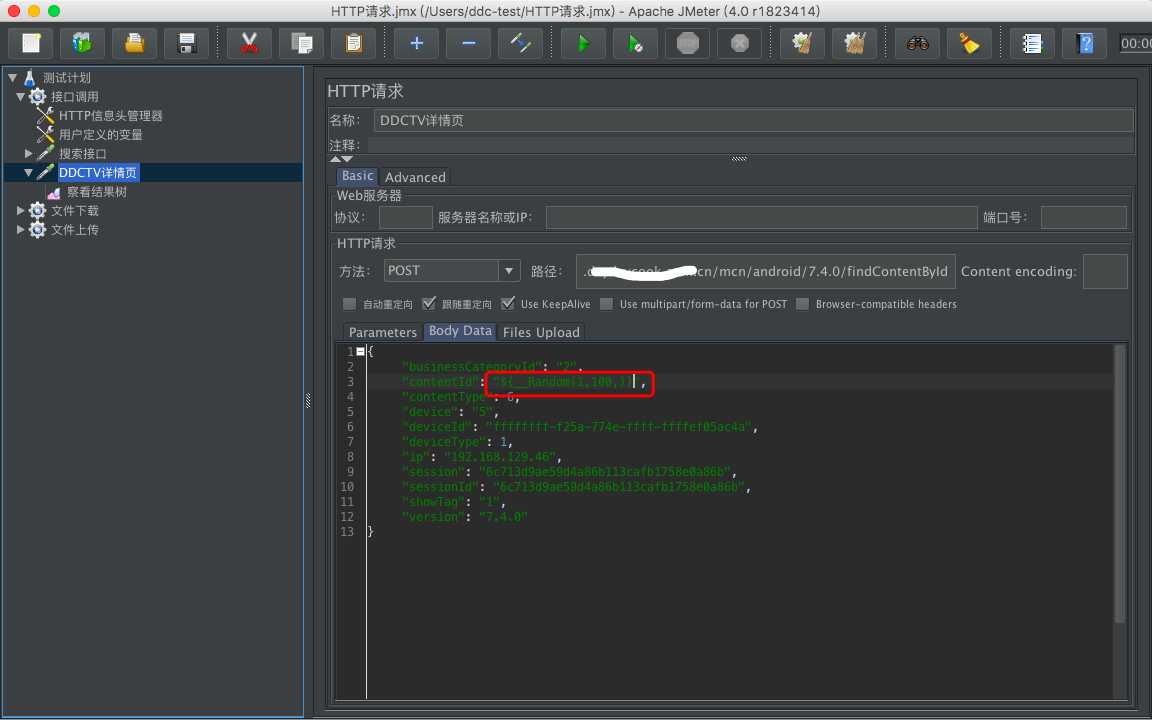Toggle the 跟随重定向 checkbox

(429, 303)
